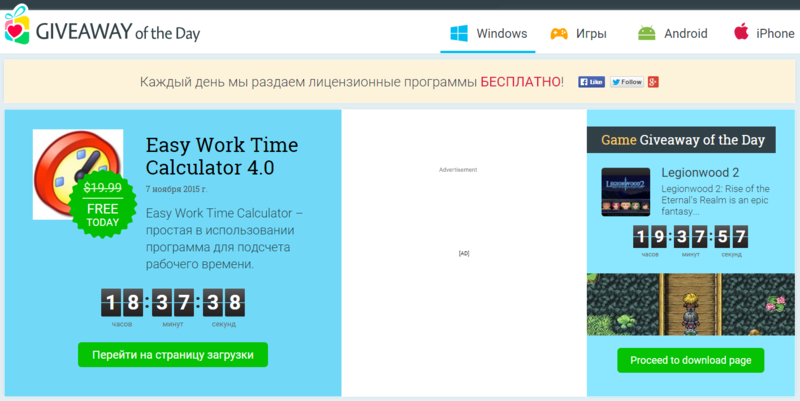This screenshot has height=401, width=800.
Task: Click the Facebook Like button
Action: (591, 82)
